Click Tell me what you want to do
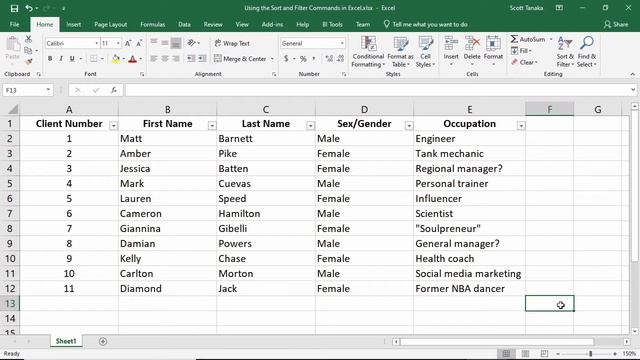Image resolution: width=640 pixels, height=360 pixels. click(425, 24)
